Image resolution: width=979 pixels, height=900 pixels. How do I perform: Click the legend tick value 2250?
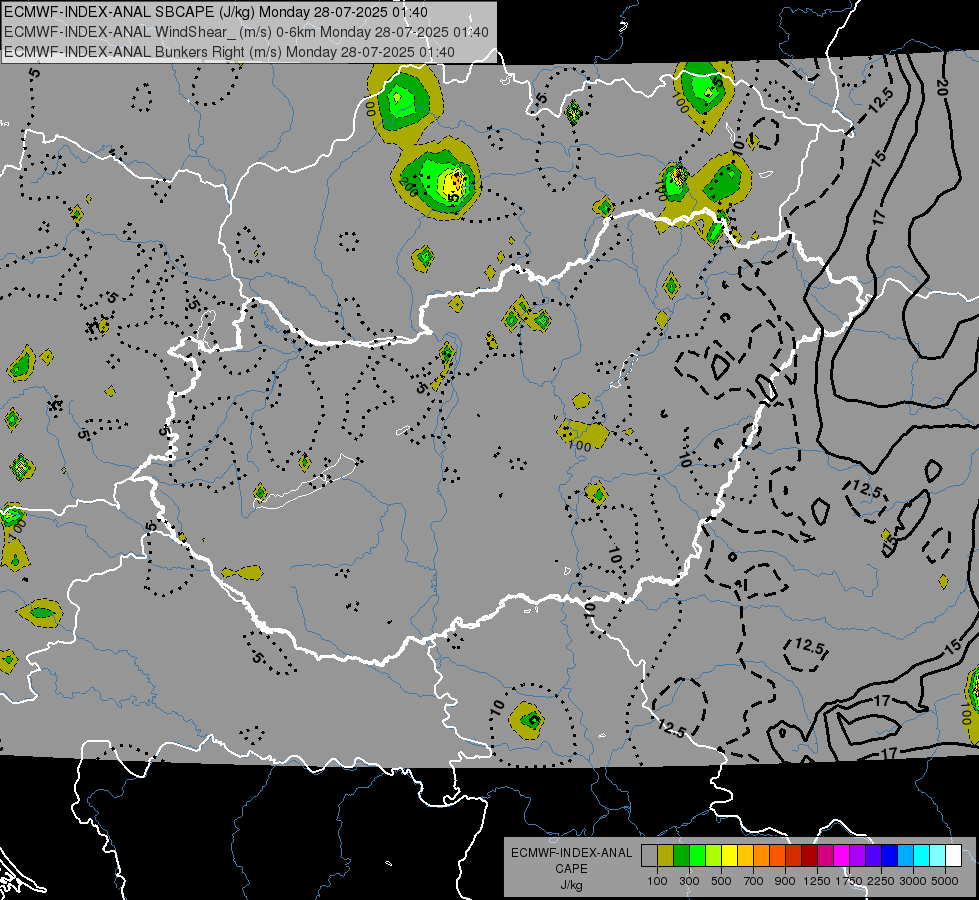click(881, 881)
